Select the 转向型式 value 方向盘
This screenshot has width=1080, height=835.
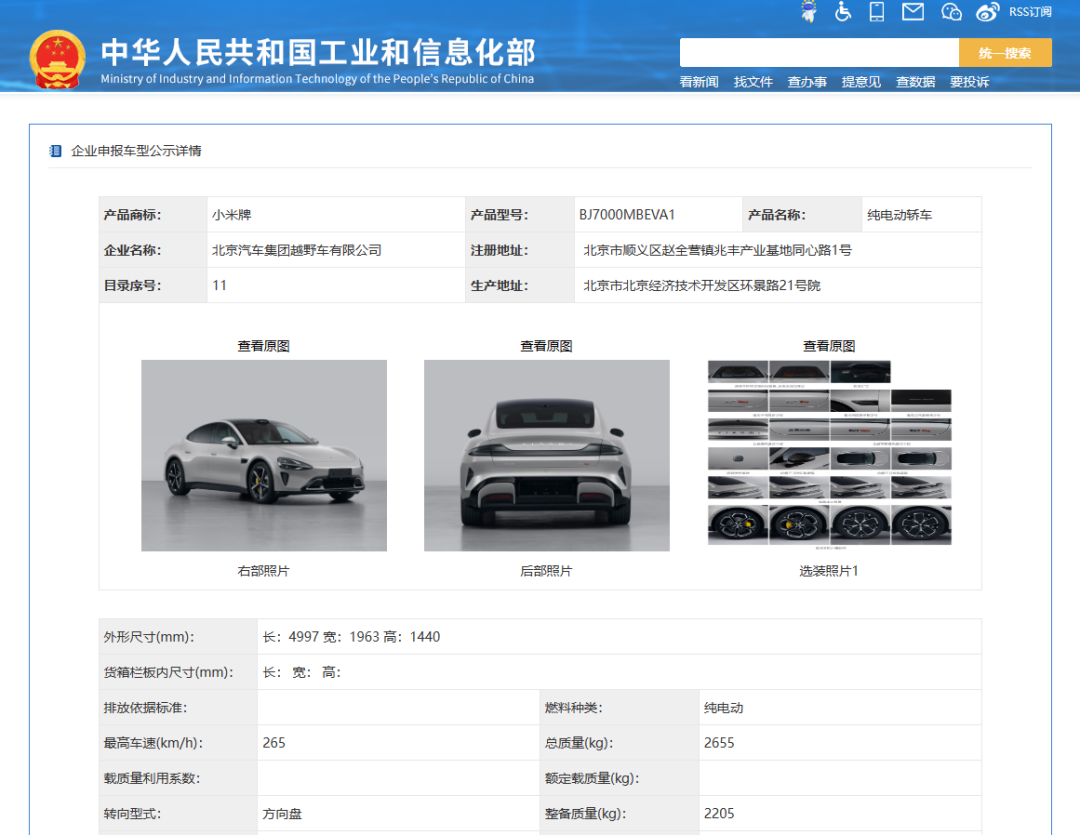pos(282,814)
